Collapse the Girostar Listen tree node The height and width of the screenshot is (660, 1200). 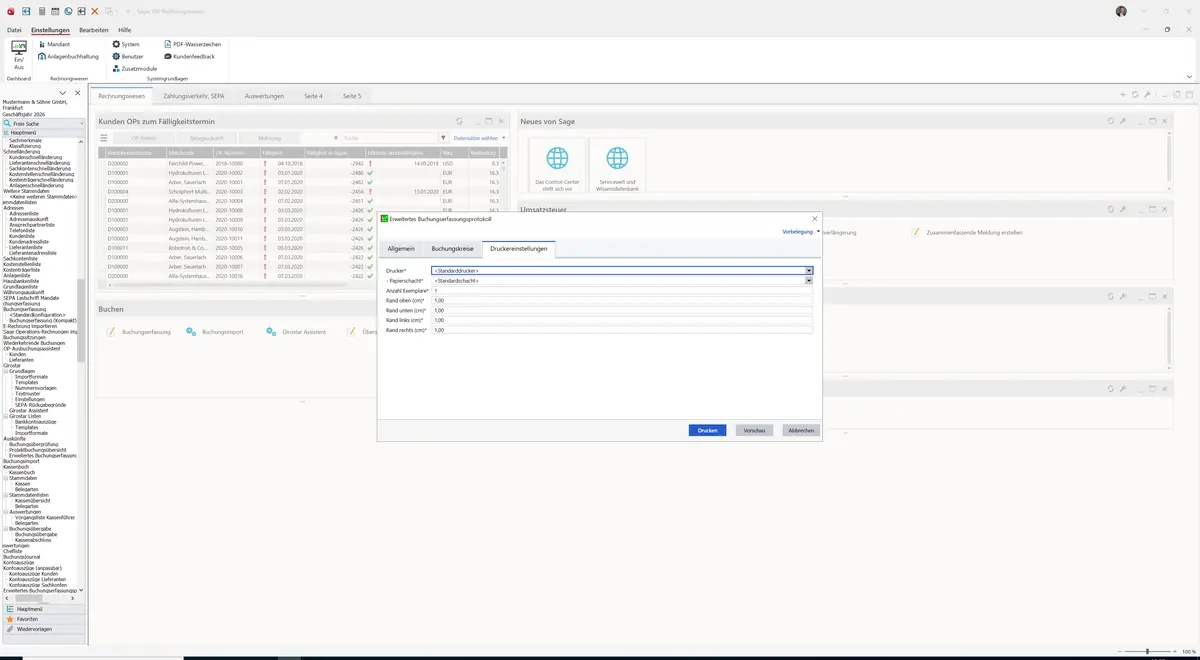(6, 416)
